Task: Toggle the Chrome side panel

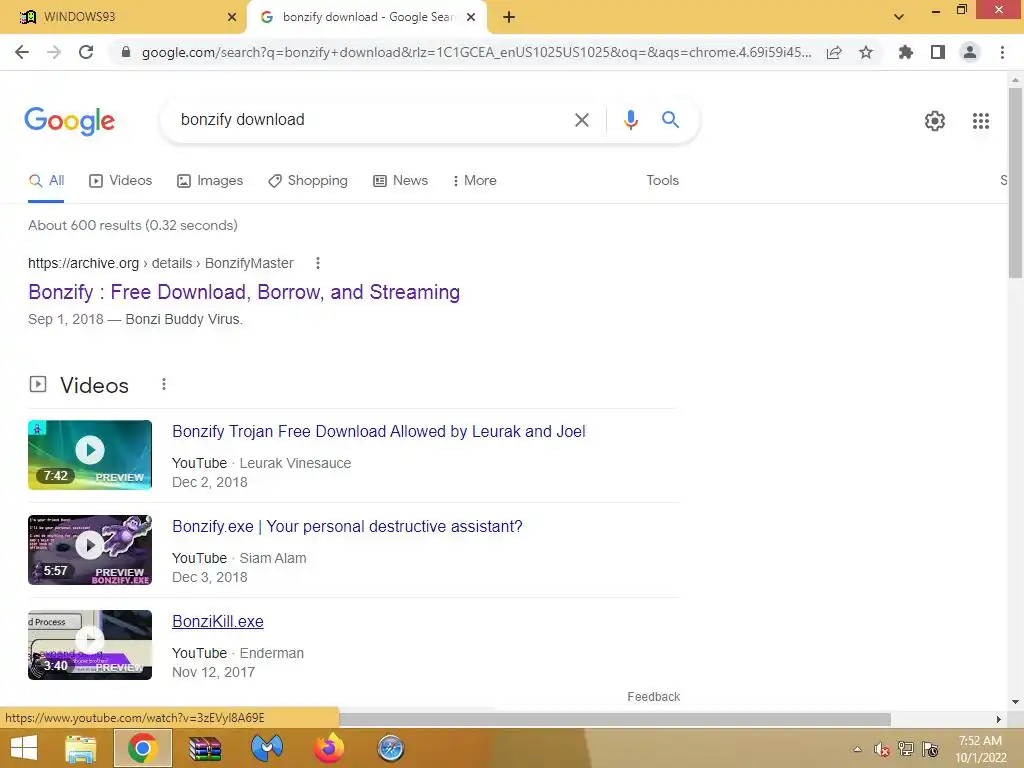Action: tap(938, 52)
